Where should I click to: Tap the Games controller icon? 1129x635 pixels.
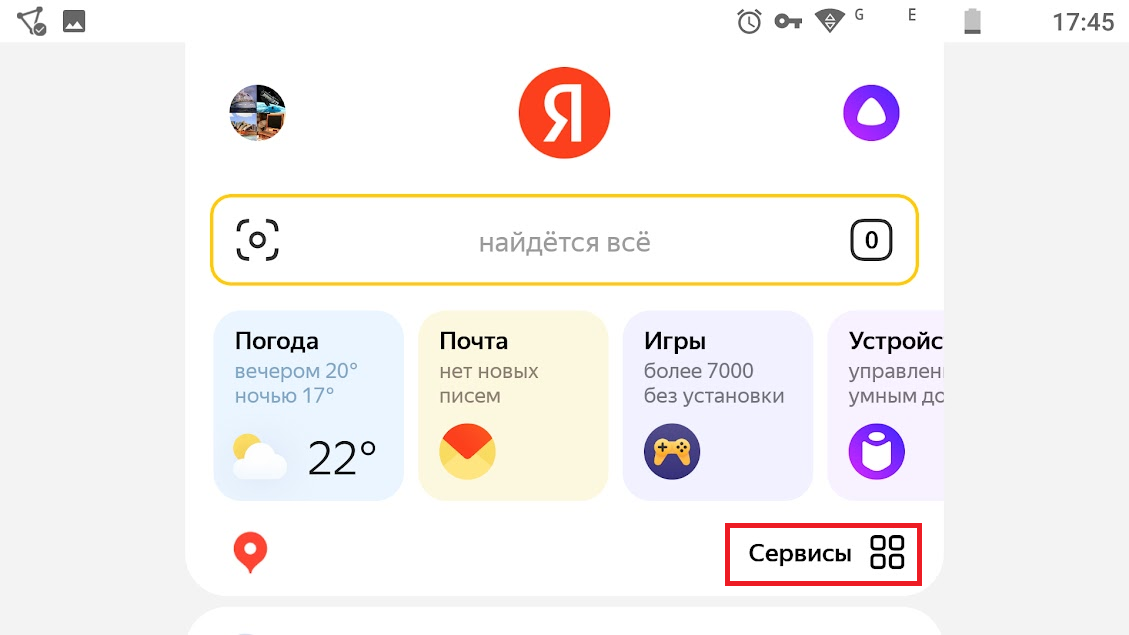(672, 451)
